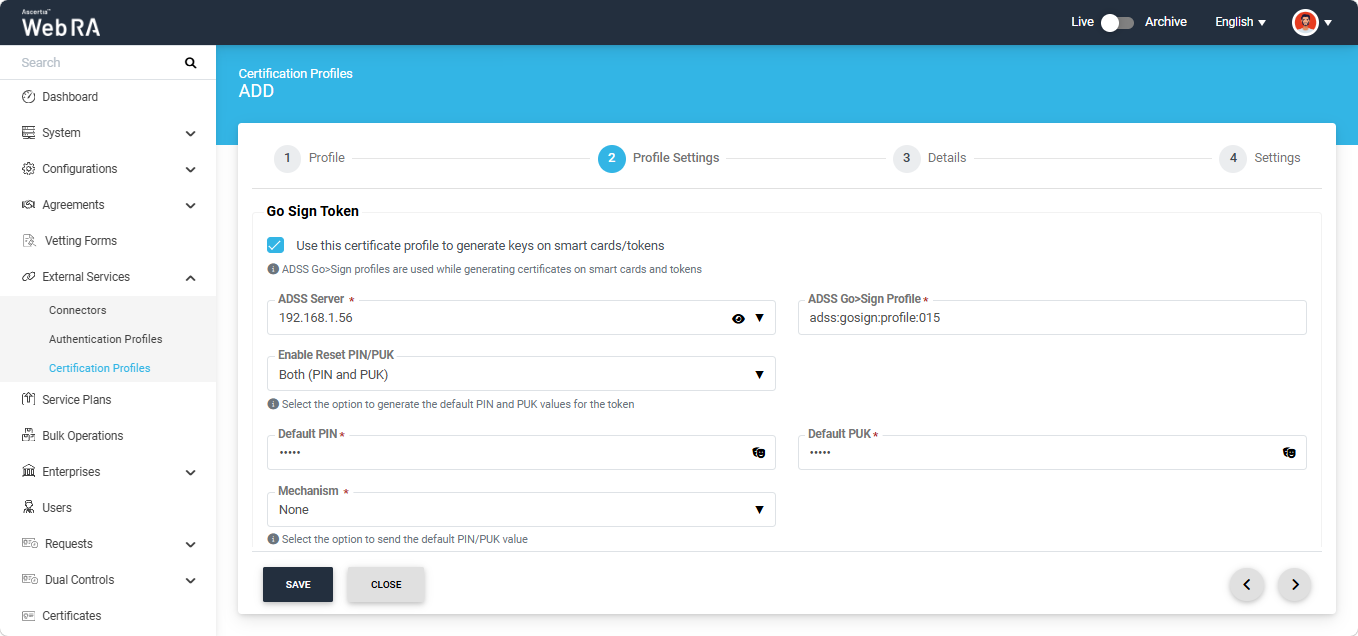
Task: Jump to step 3 Details
Action: pos(930,158)
